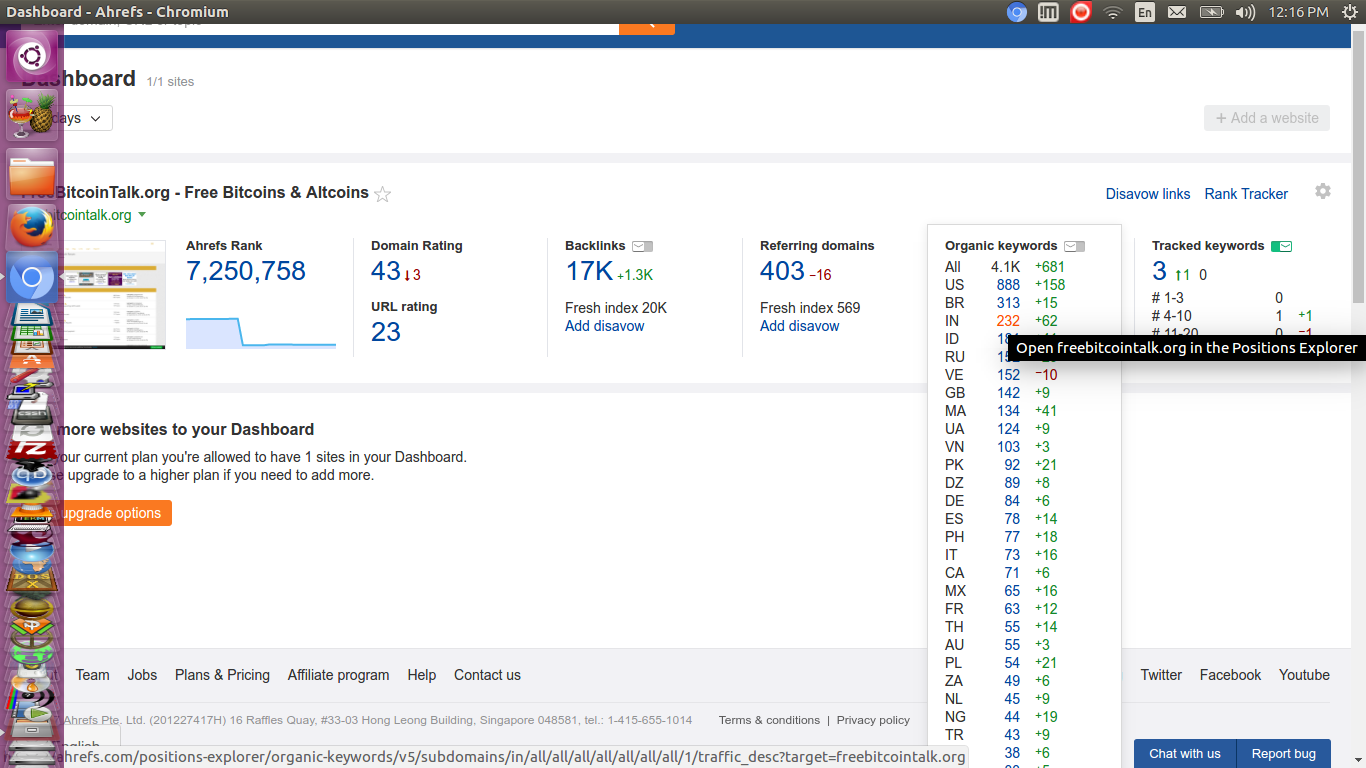1366x768 pixels.
Task: Open GB organic keywords count 142
Action: (1008, 393)
